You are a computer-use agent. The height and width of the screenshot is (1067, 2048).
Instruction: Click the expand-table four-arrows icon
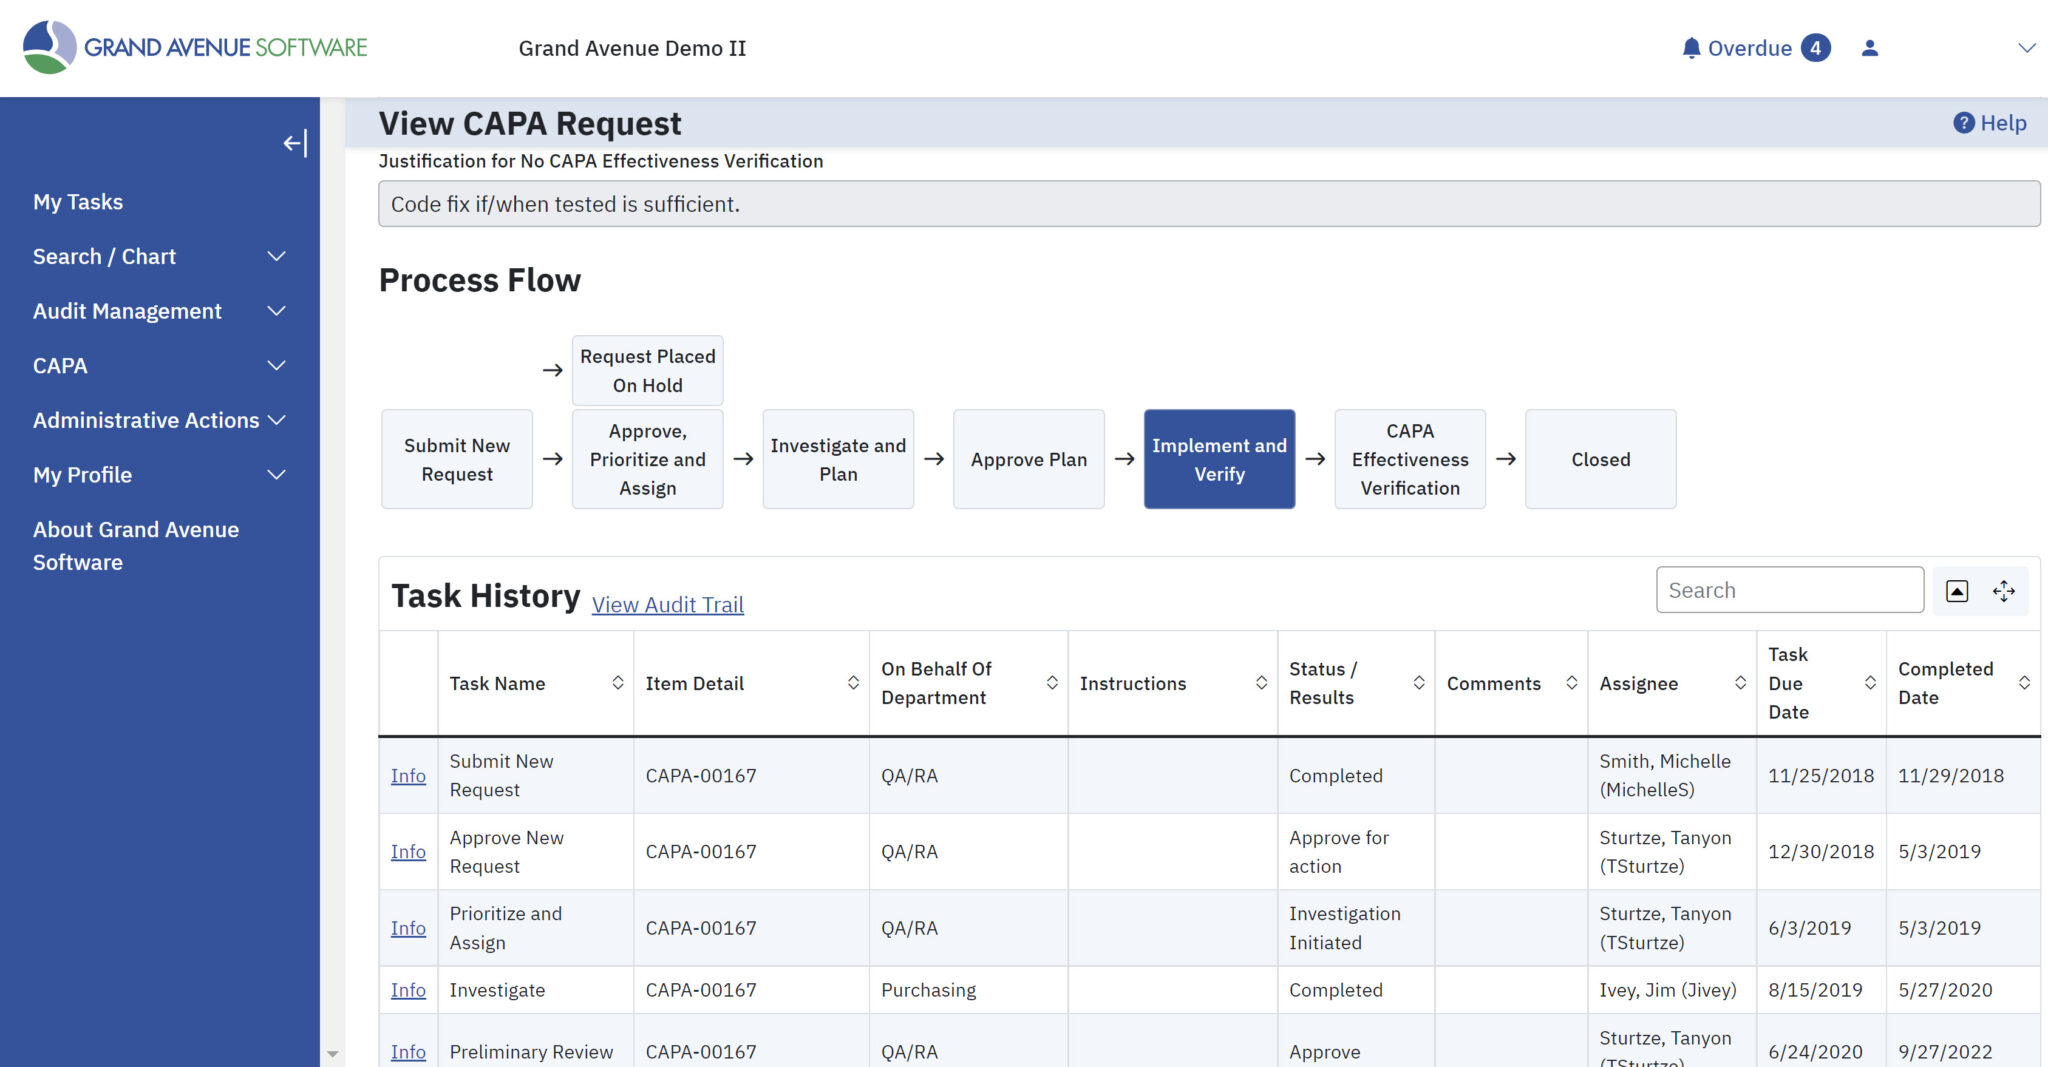pyautogui.click(x=2004, y=590)
